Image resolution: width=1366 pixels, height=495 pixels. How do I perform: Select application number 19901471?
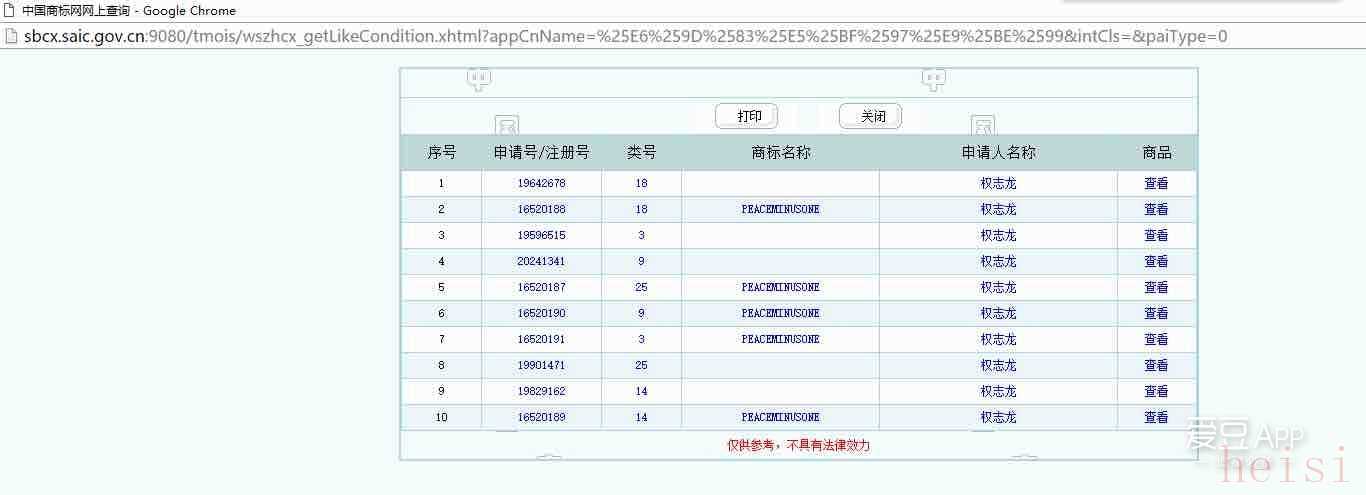click(x=541, y=366)
